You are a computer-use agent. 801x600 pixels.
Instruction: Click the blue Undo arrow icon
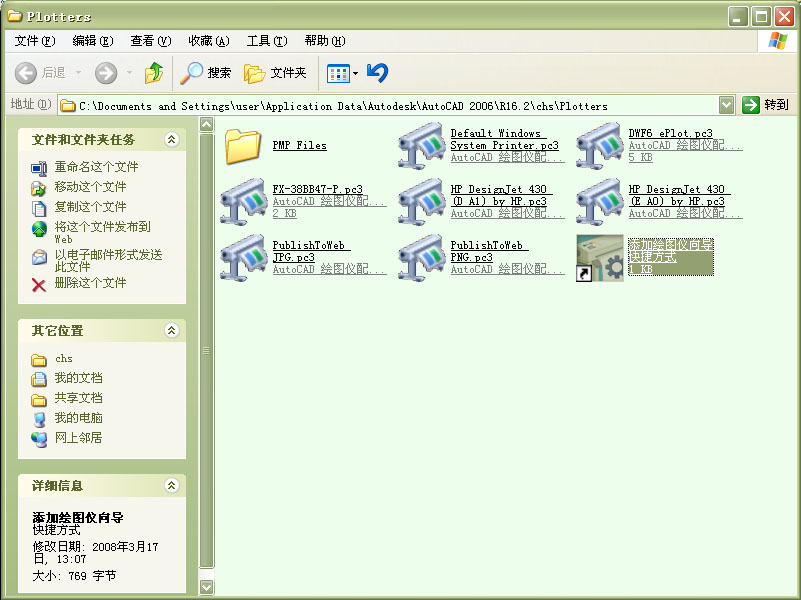[378, 73]
